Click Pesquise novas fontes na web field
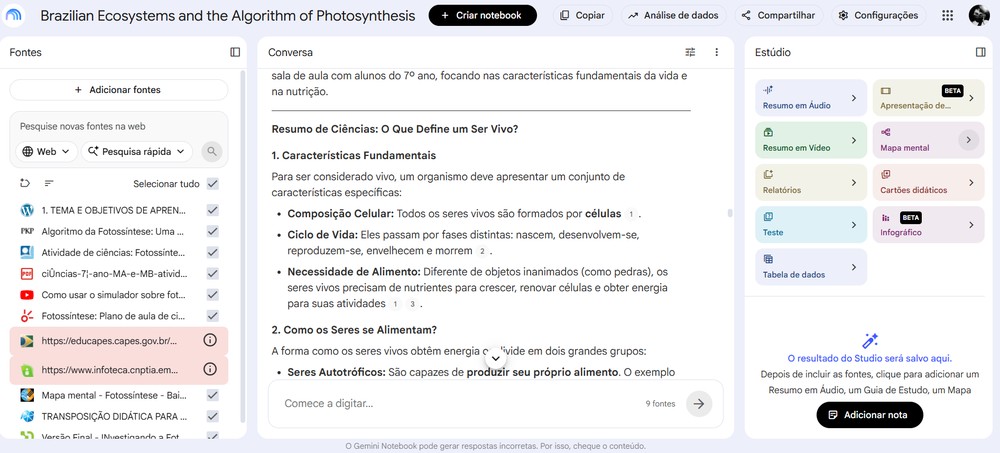 [x=119, y=126]
